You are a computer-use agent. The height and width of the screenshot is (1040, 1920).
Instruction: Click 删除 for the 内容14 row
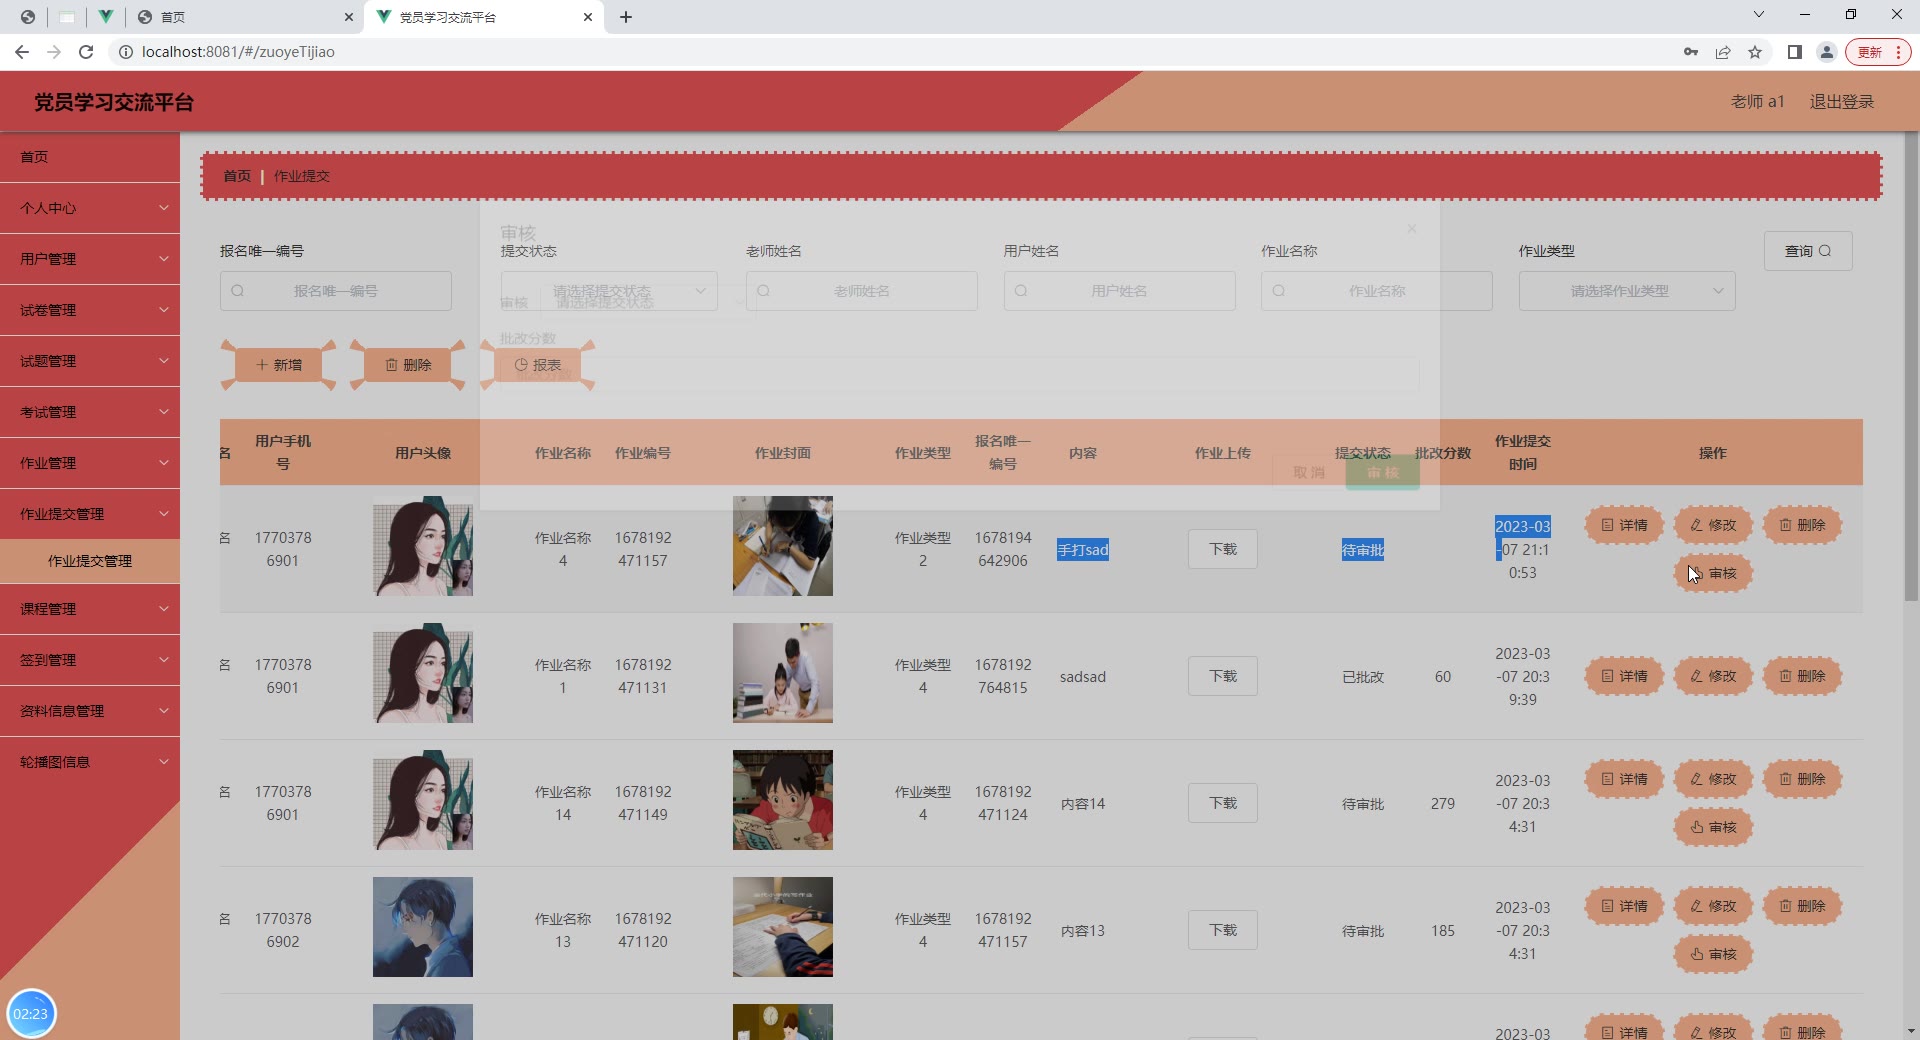coord(1802,779)
